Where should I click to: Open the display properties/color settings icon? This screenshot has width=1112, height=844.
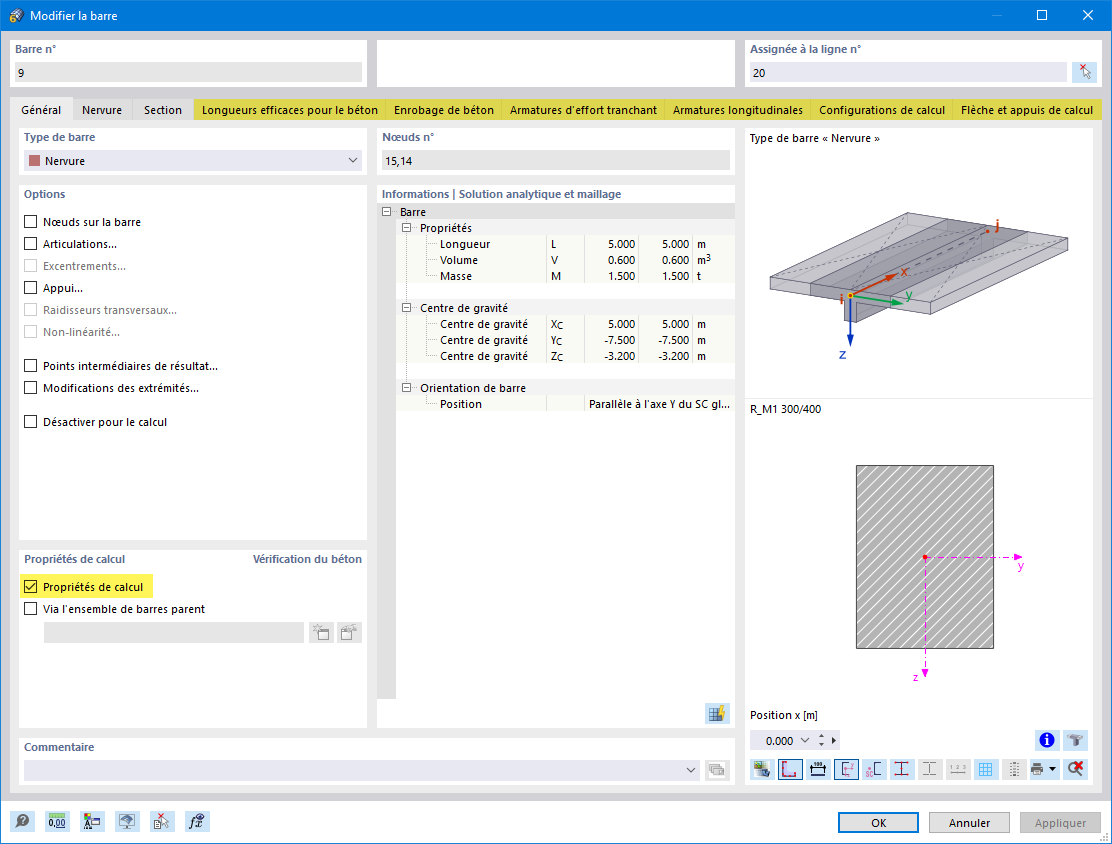click(x=91, y=821)
